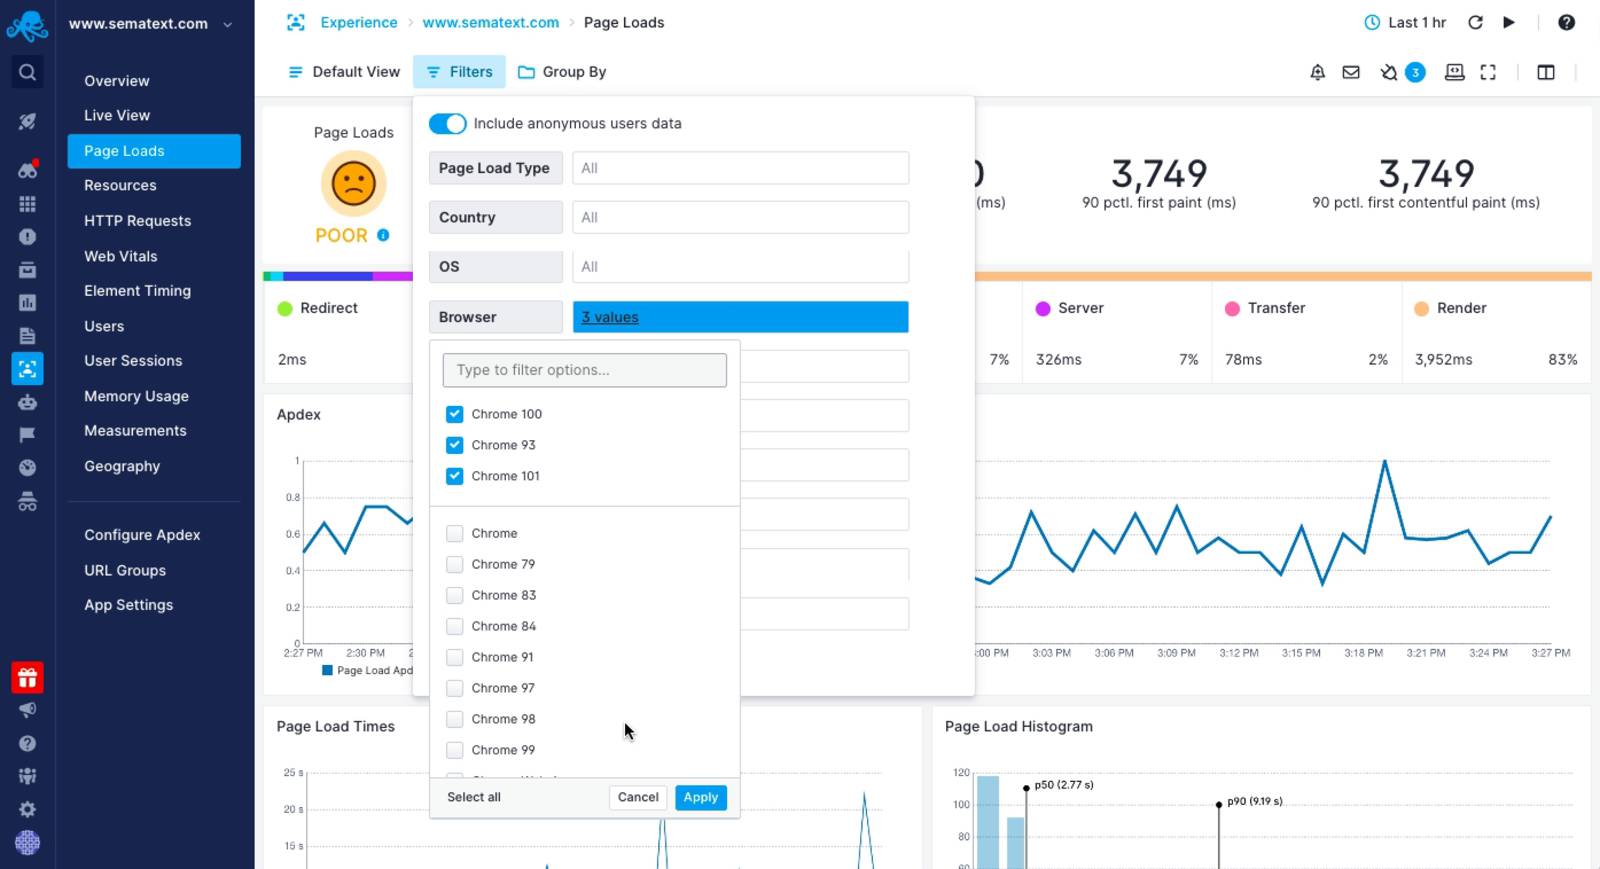
Task: Open the Default View menu
Action: point(344,72)
